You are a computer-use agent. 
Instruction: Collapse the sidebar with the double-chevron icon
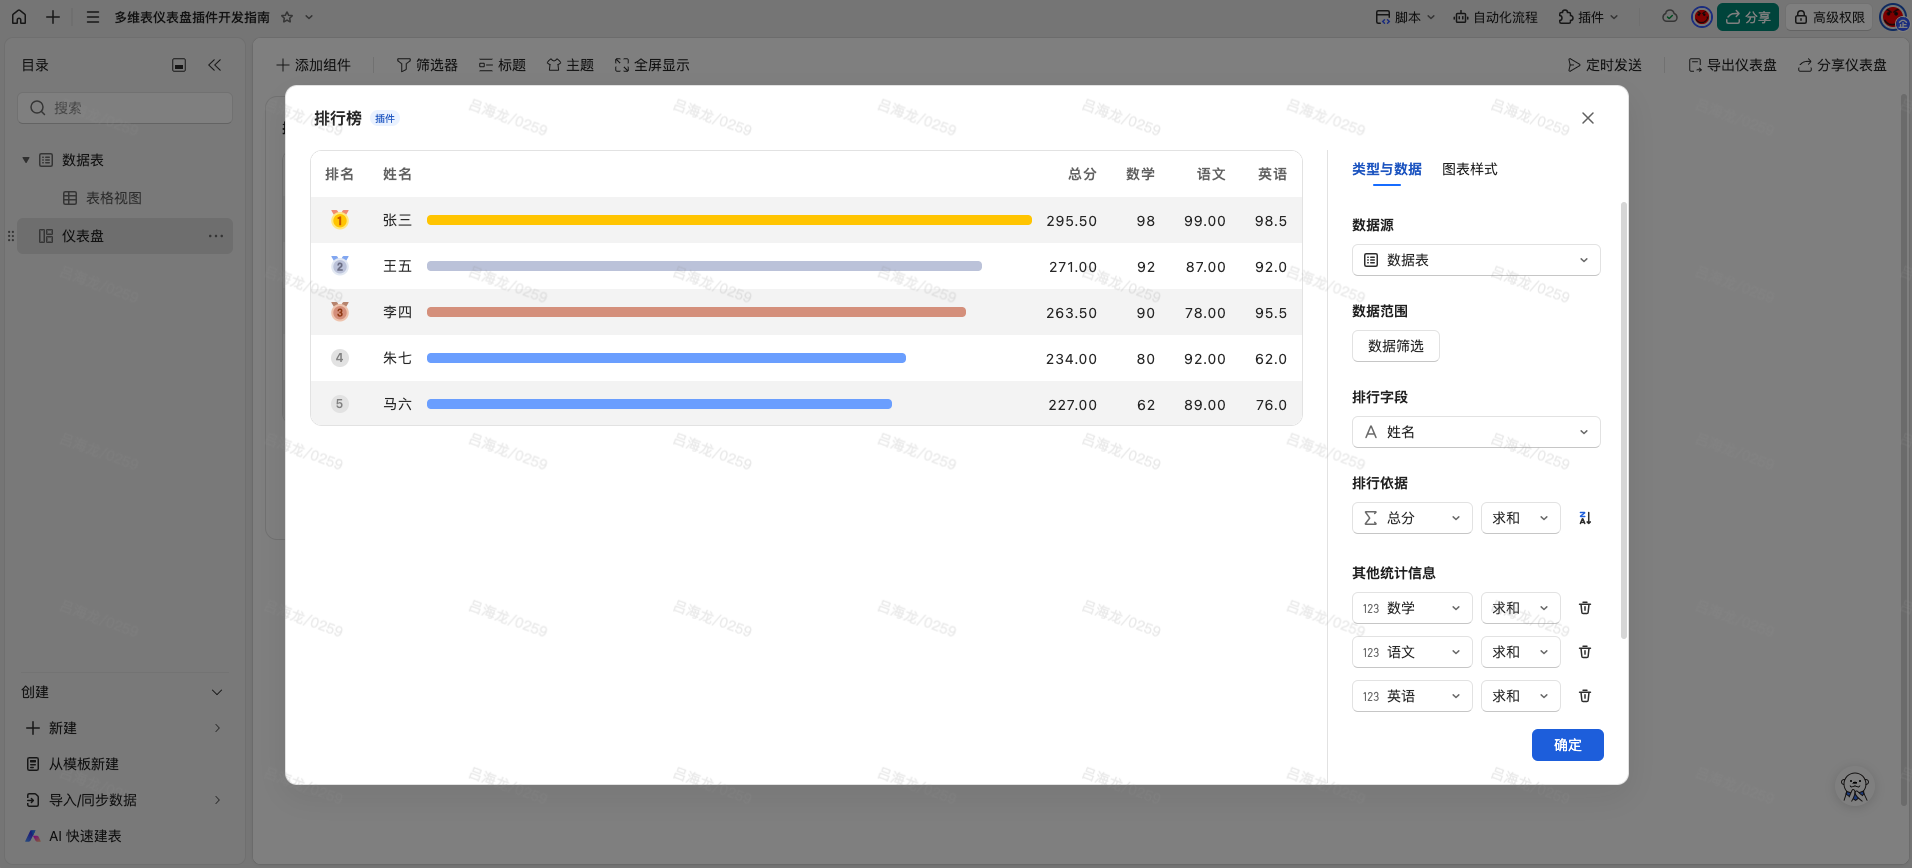(x=215, y=65)
